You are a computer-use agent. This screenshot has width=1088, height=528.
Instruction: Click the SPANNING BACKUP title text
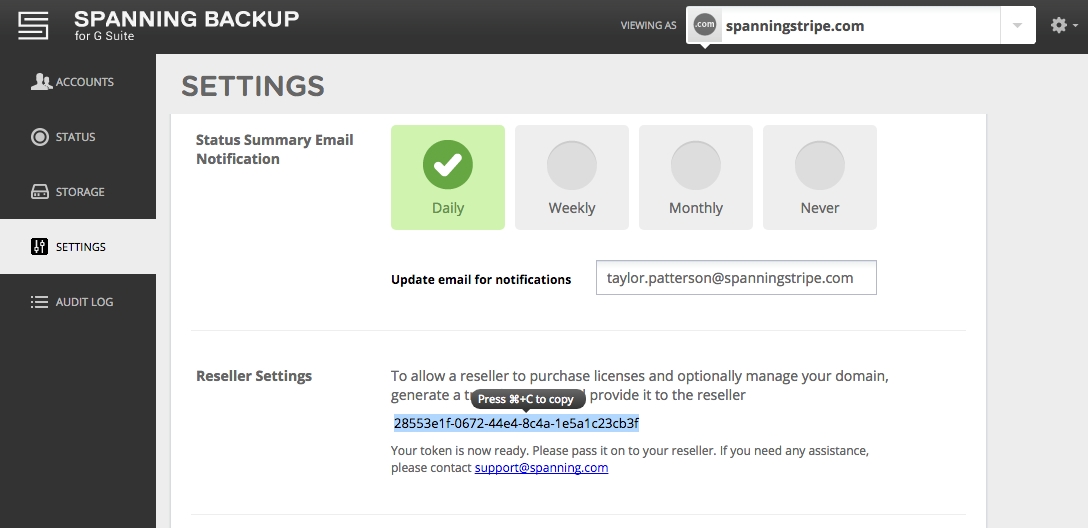187,19
